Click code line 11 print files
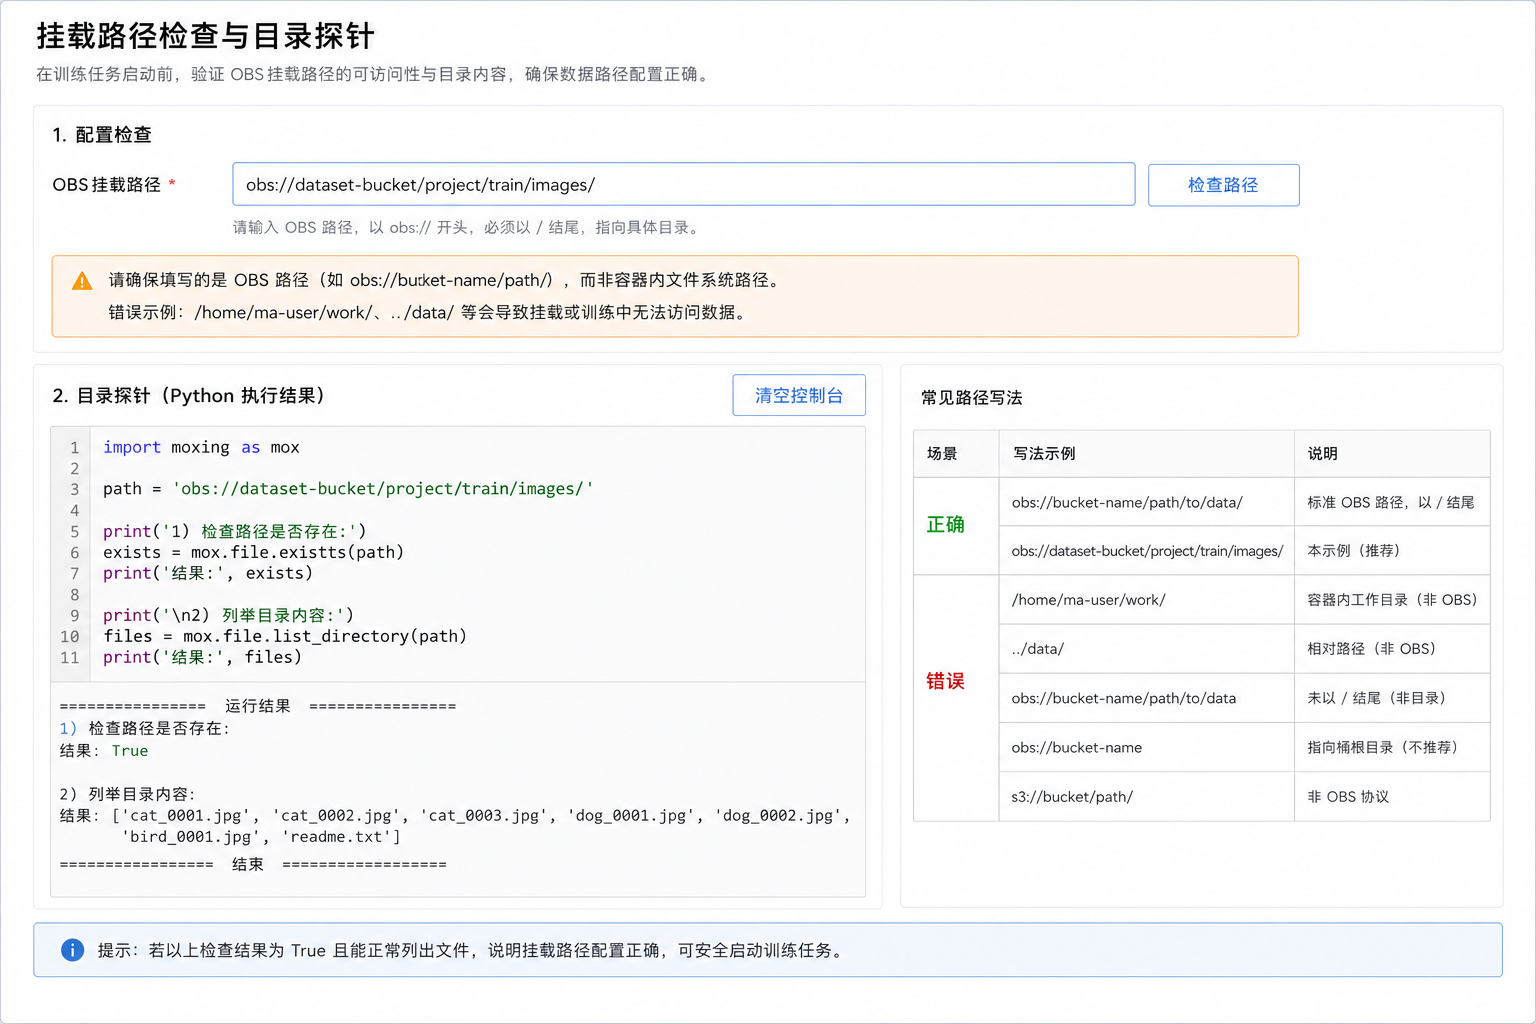1536x1024 pixels. 202,657
